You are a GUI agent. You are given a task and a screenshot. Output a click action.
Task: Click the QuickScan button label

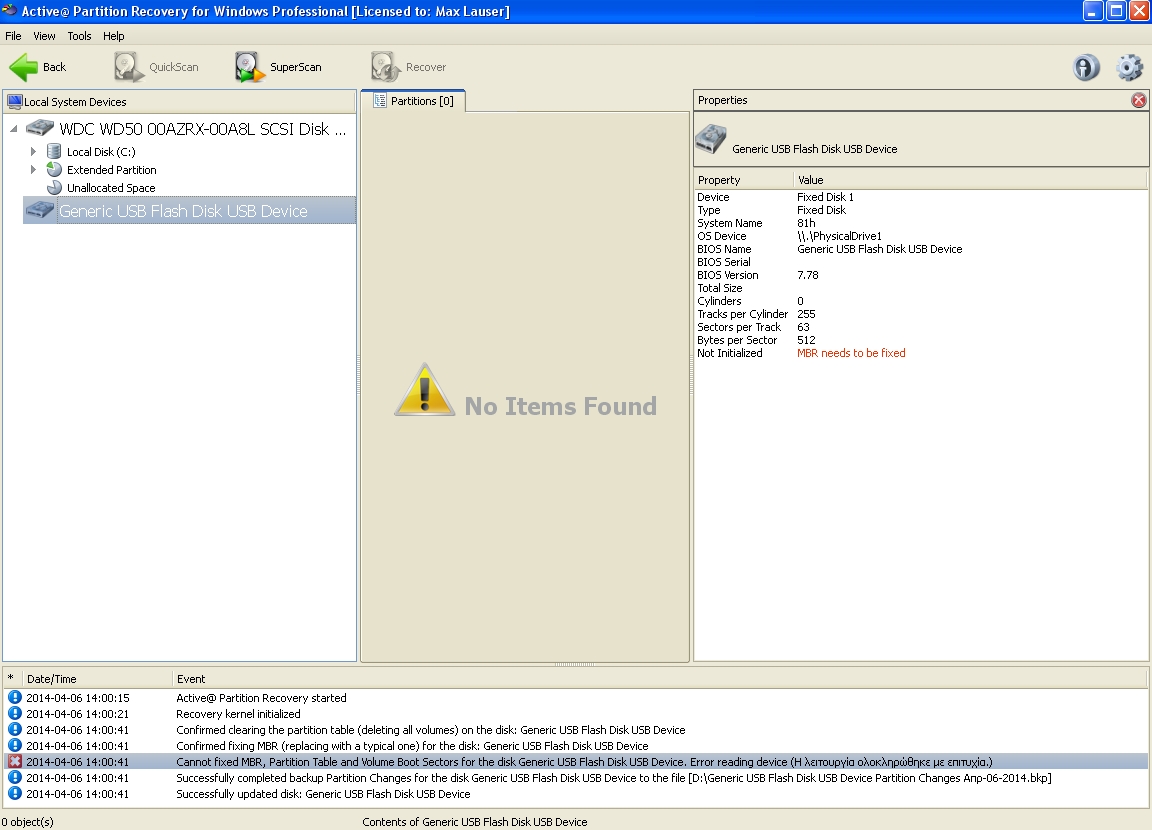pyautogui.click(x=173, y=67)
